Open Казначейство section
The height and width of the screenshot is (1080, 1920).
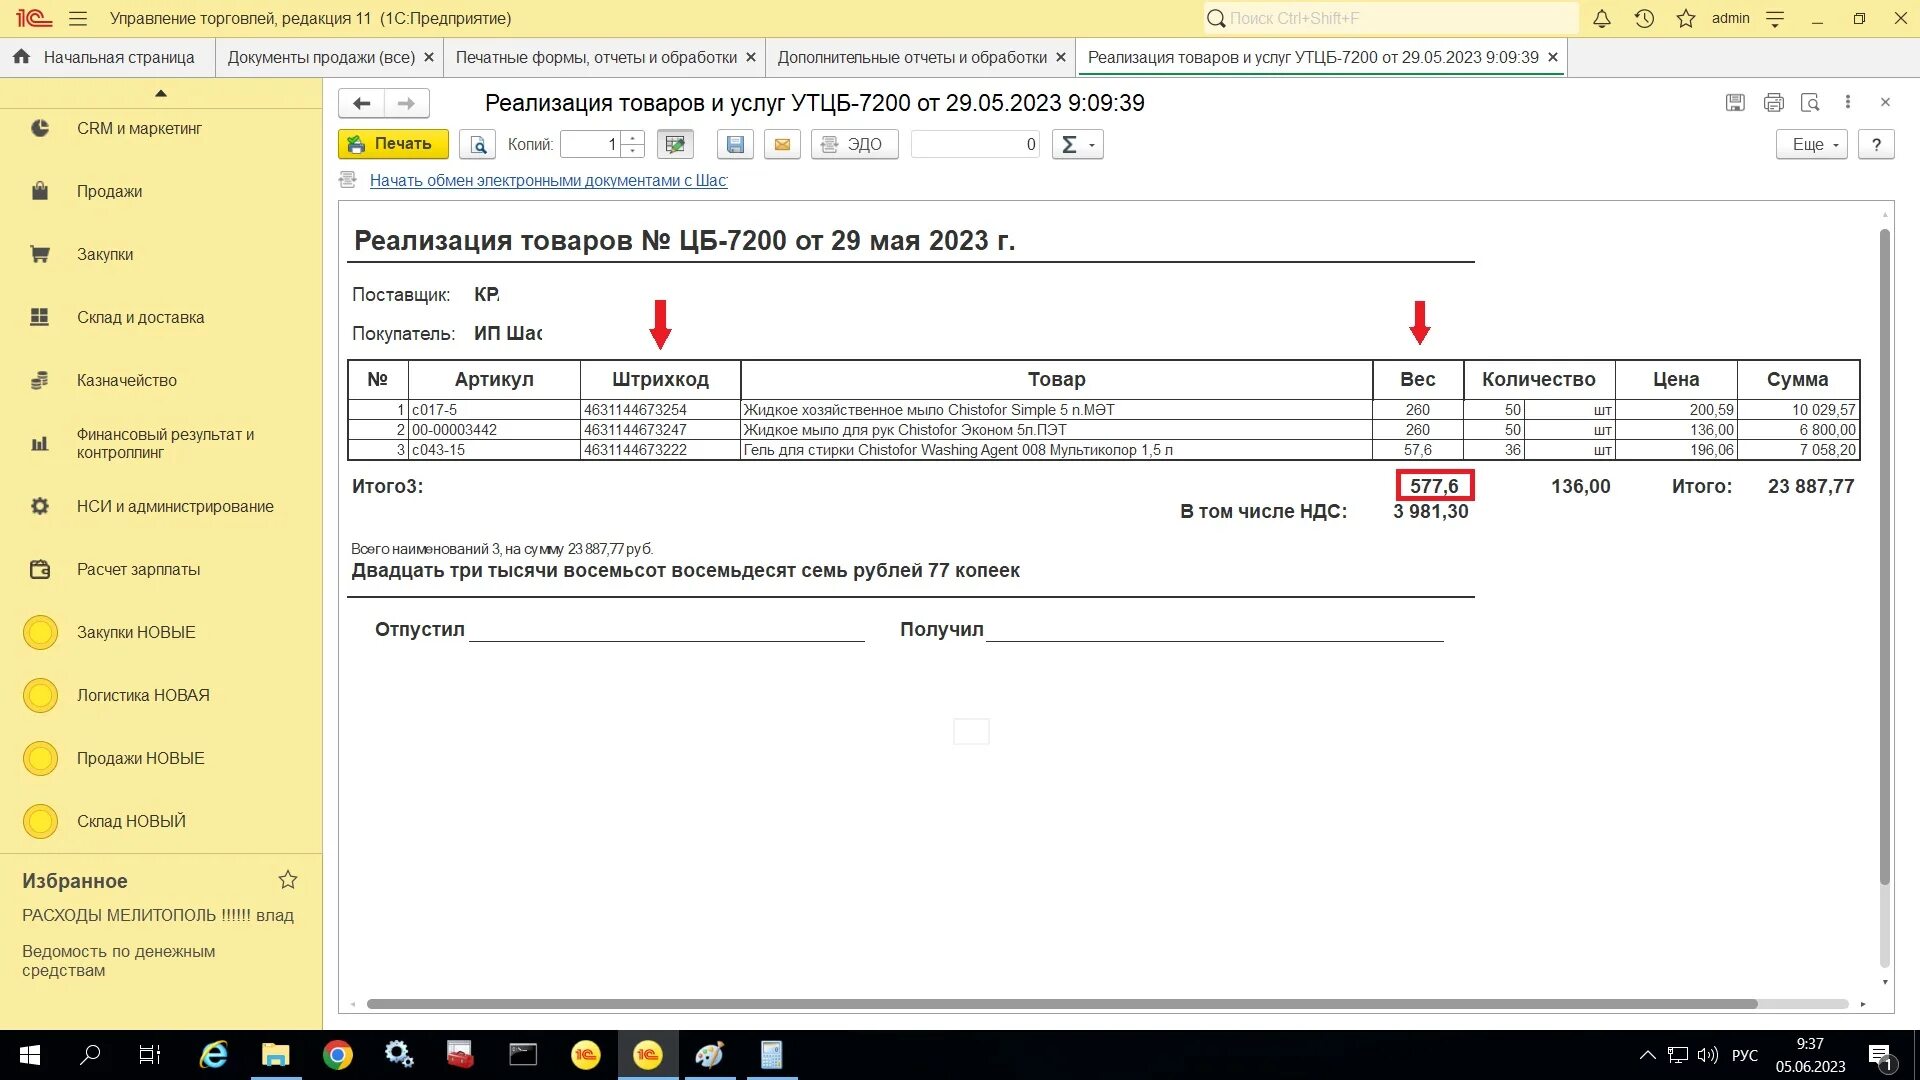(127, 380)
